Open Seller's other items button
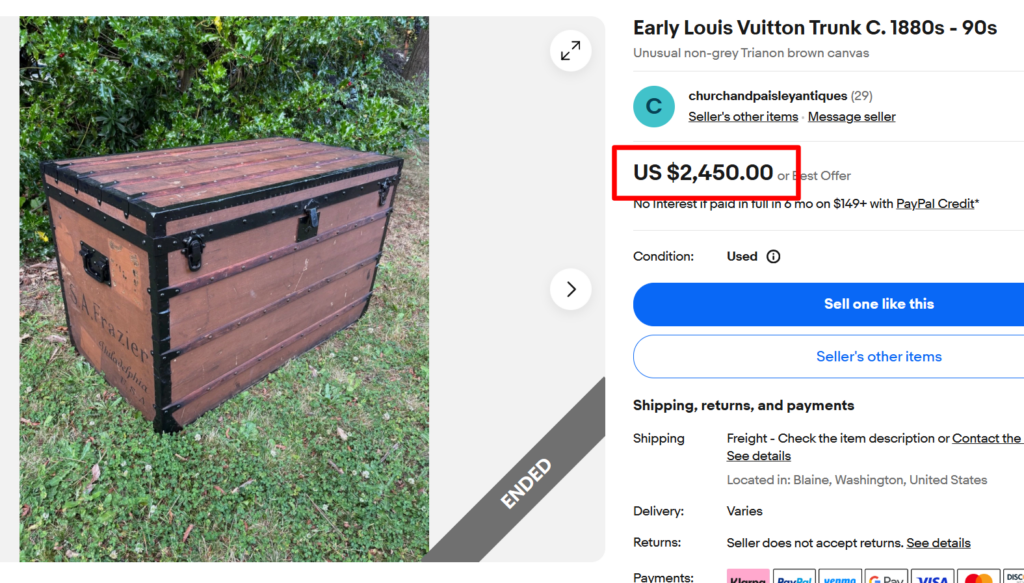This screenshot has height=583, width=1024. coord(878,356)
